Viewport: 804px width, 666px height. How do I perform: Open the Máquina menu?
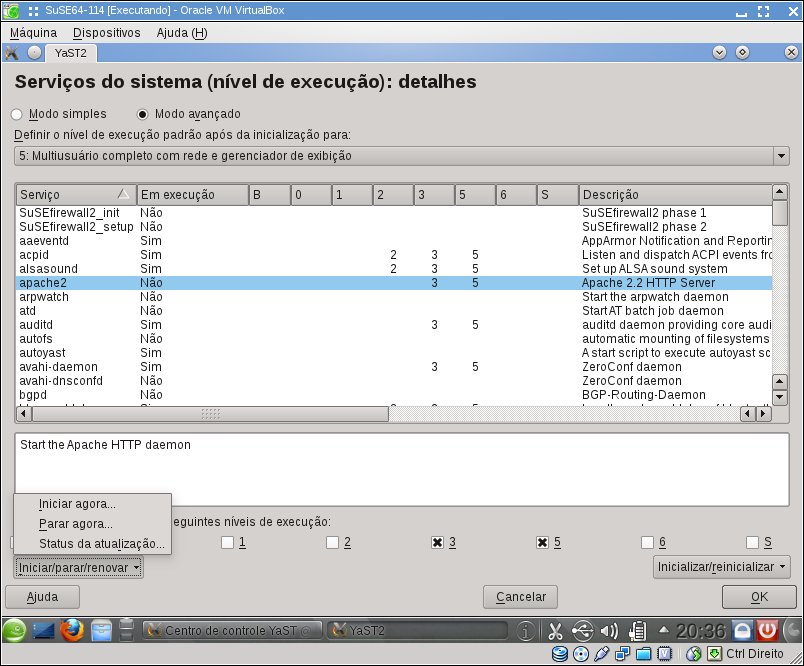pos(33,33)
